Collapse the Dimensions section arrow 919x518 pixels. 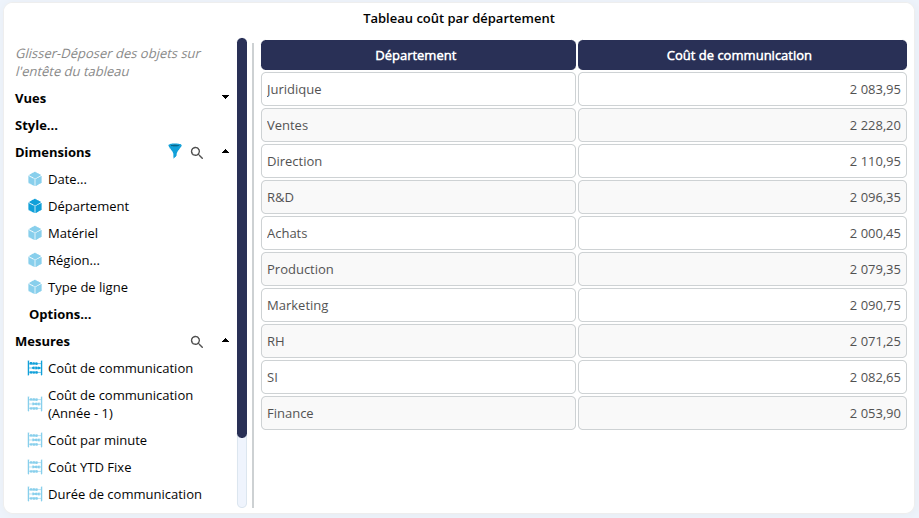pyautogui.click(x=226, y=151)
